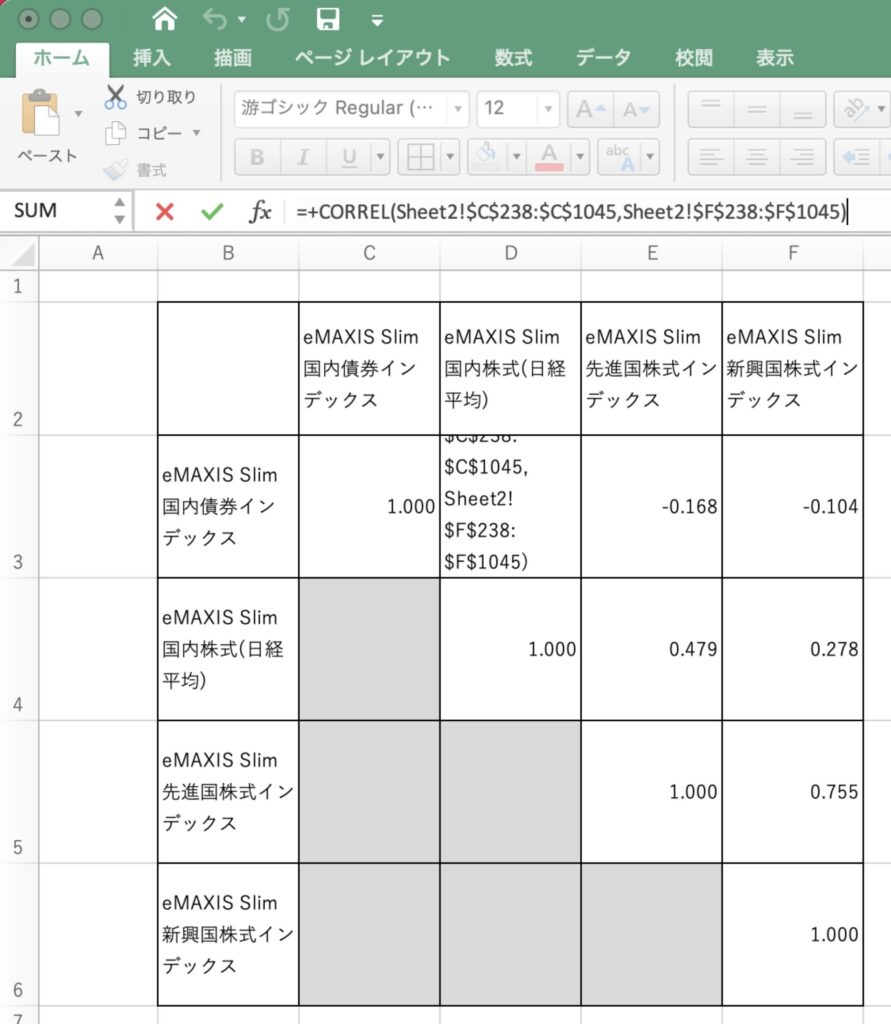Select column C header
The height and width of the screenshot is (1024, 891).
pos(369,253)
